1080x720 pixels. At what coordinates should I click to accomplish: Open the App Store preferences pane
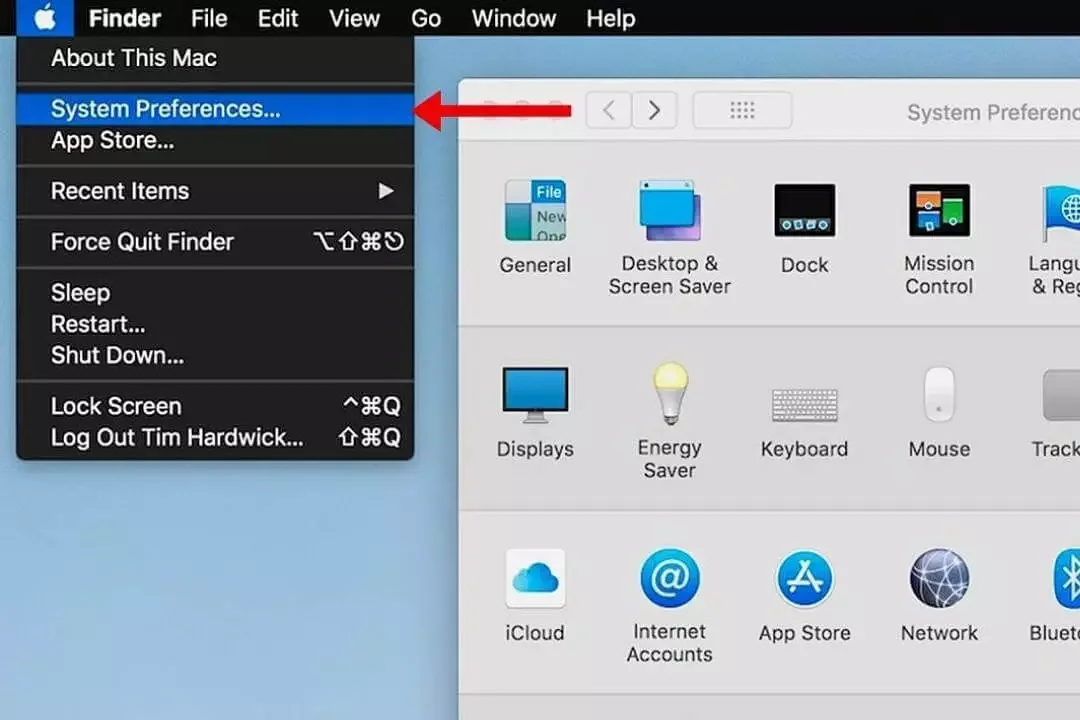point(804,580)
